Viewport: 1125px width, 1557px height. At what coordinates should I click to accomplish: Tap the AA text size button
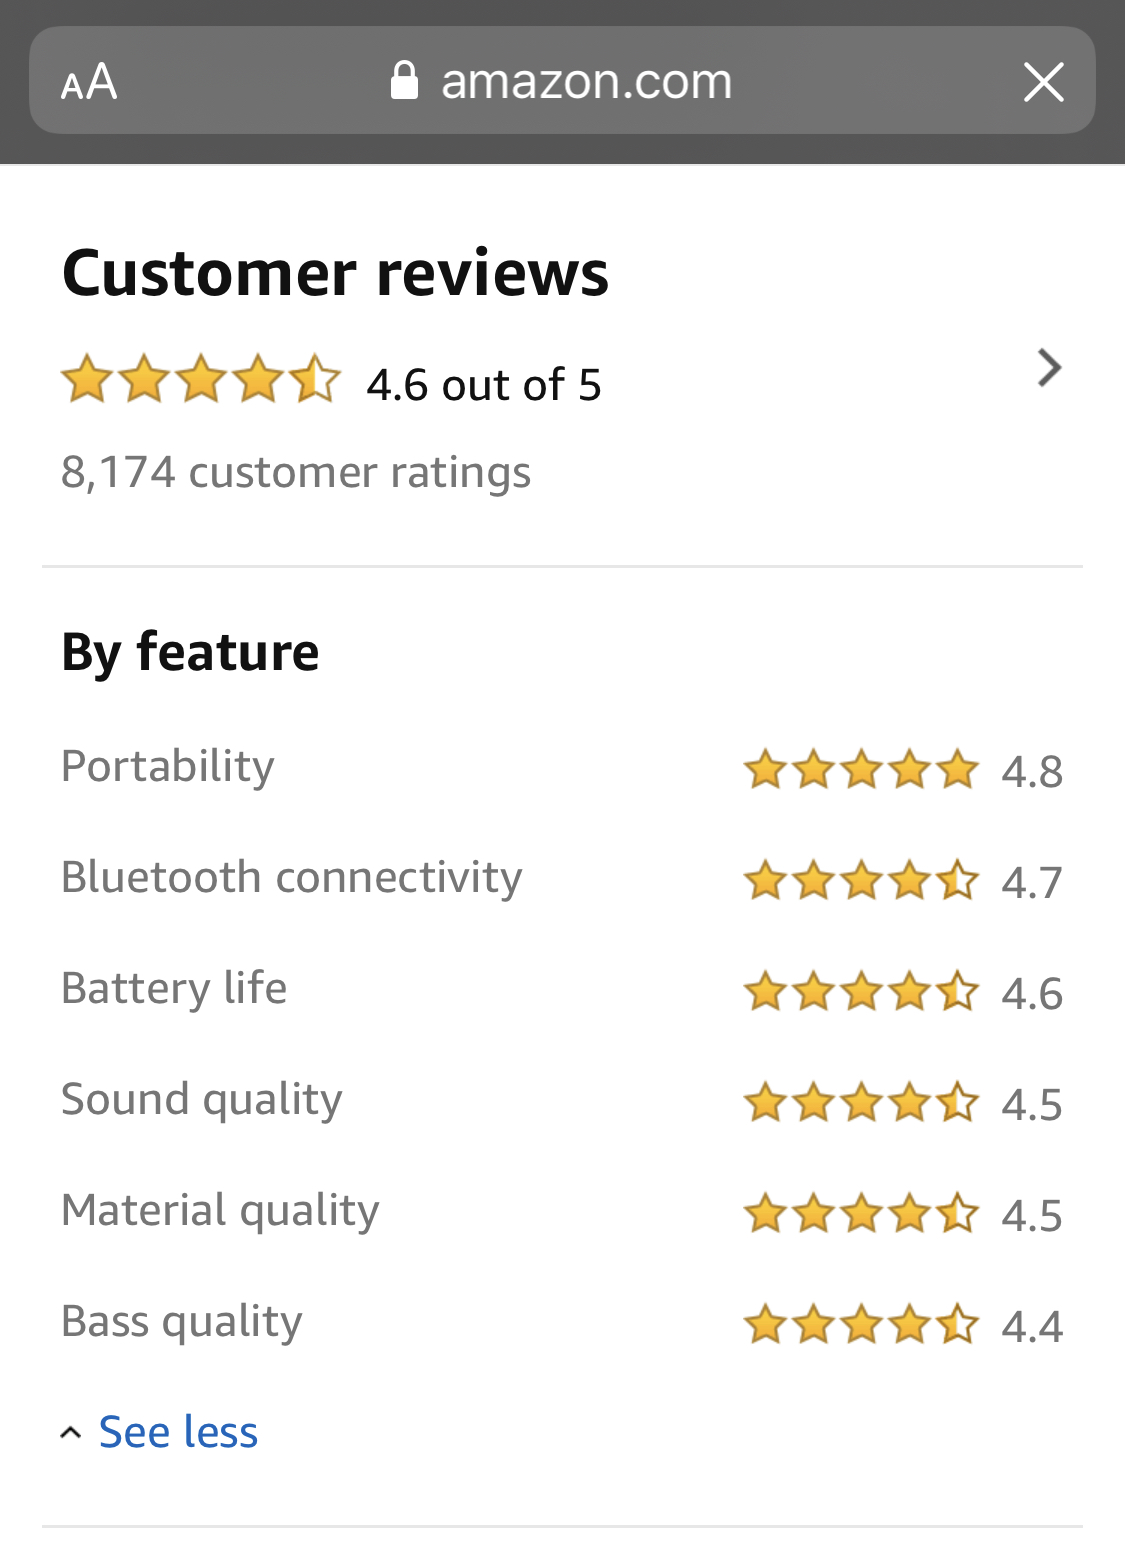point(89,82)
